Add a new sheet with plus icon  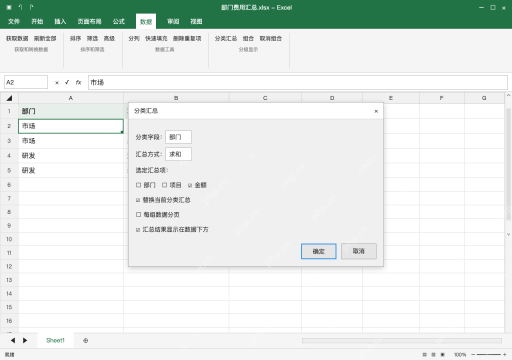pos(86,340)
